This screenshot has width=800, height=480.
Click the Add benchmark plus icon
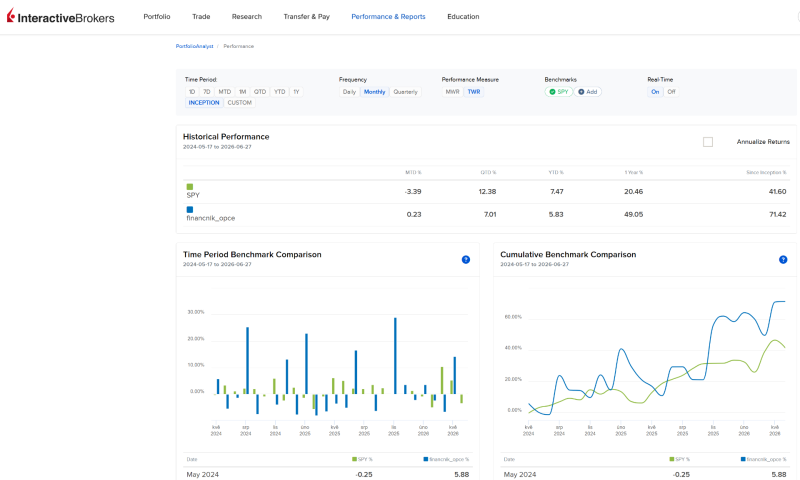(581, 92)
